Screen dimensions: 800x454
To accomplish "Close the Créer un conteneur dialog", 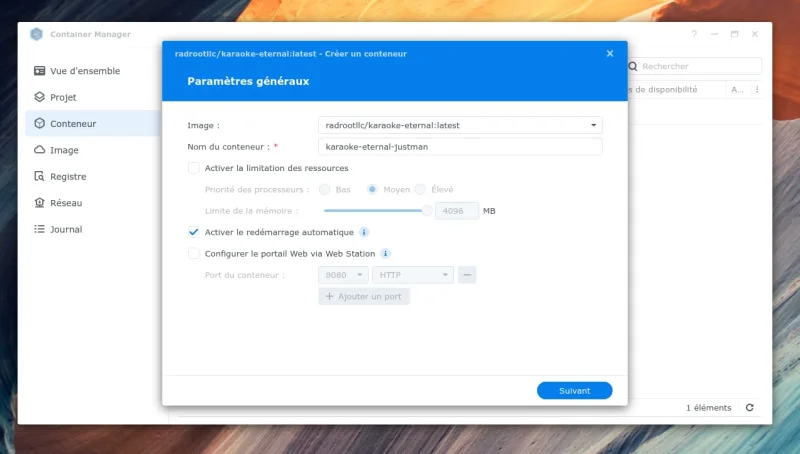I will pyautogui.click(x=610, y=54).
